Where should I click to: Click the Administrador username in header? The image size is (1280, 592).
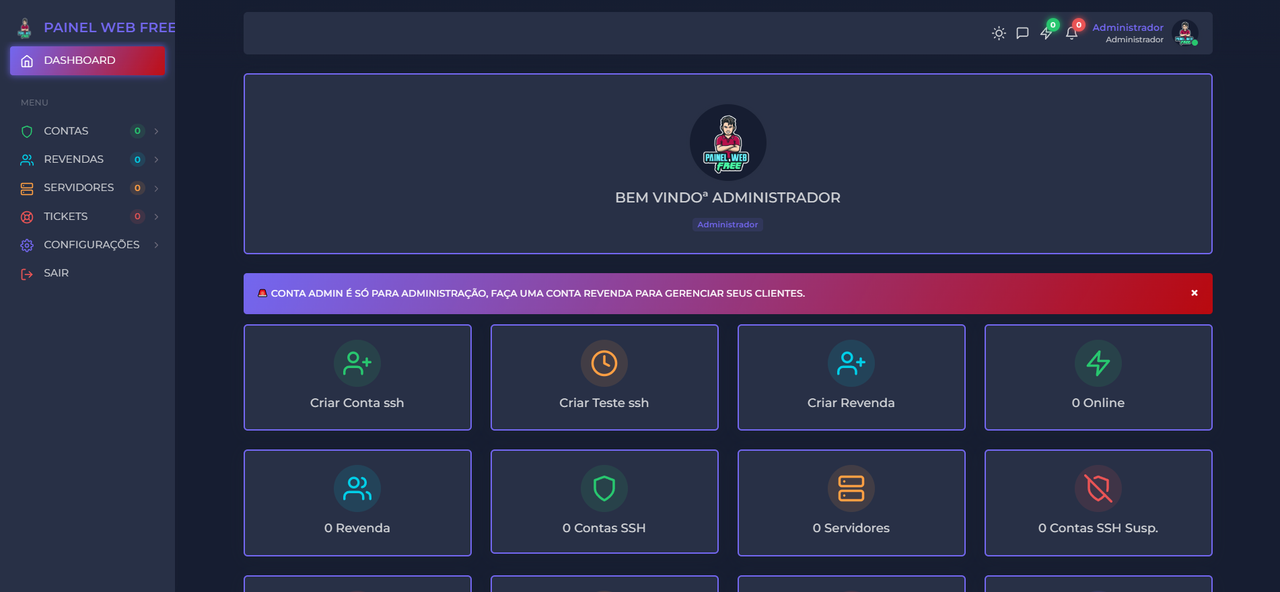(1128, 28)
